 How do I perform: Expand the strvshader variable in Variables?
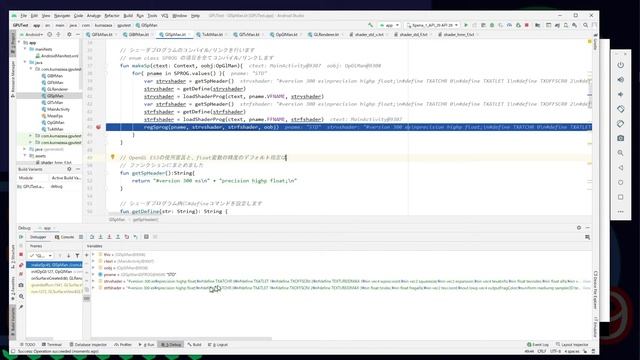93,281
